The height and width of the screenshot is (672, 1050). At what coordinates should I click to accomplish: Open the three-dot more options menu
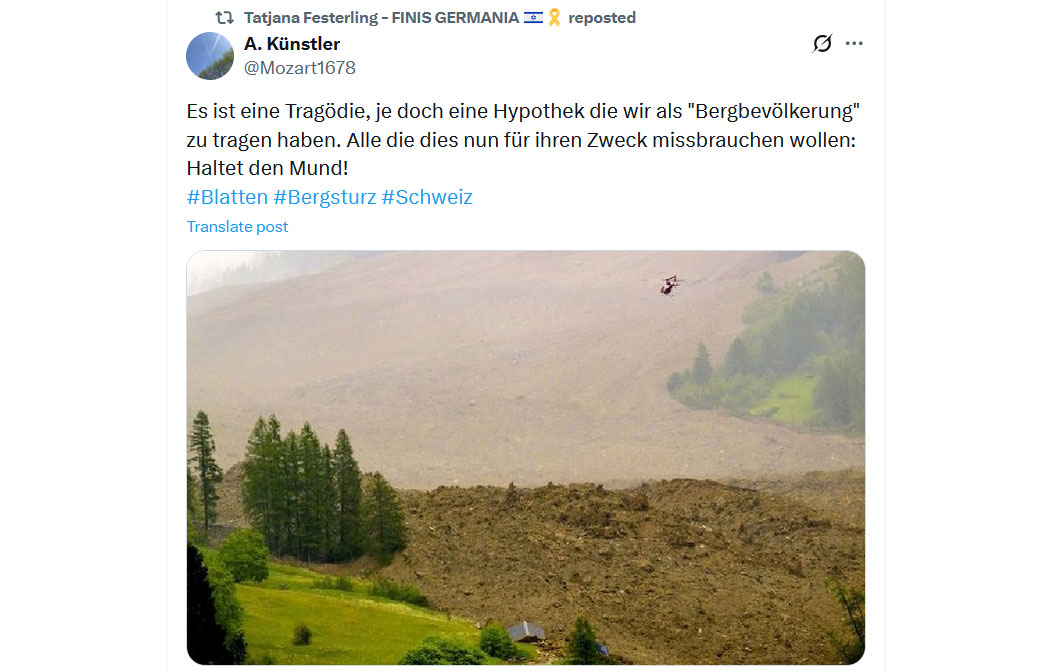(x=854, y=44)
